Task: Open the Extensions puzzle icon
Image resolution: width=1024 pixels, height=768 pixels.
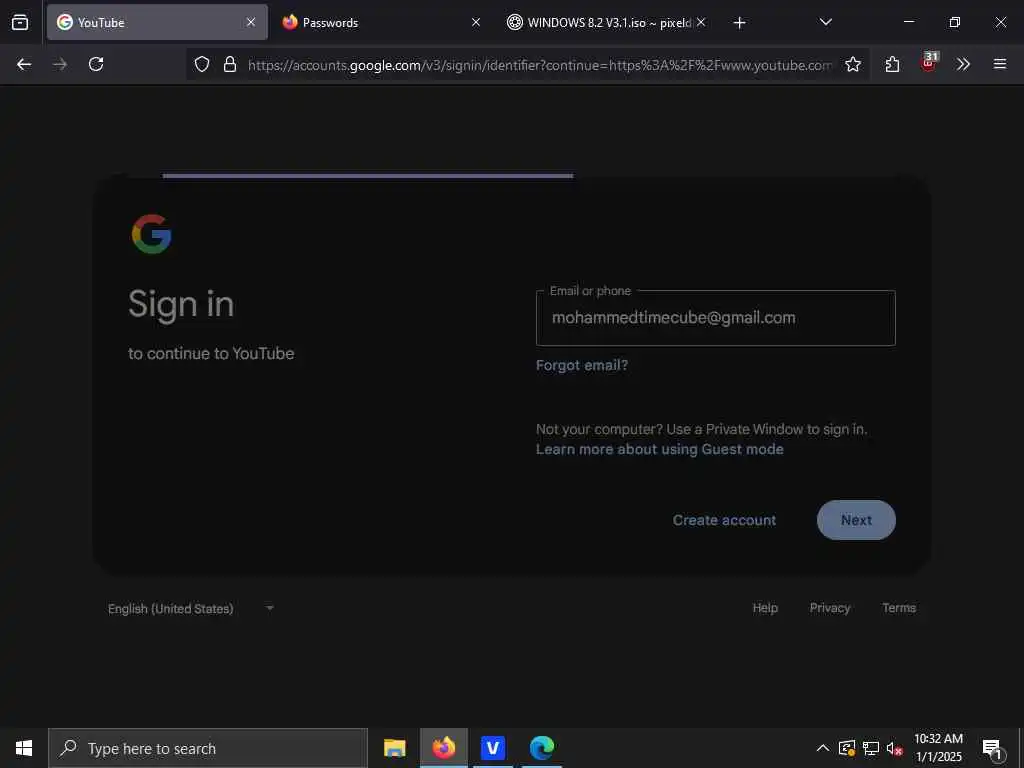Action: 892,64
